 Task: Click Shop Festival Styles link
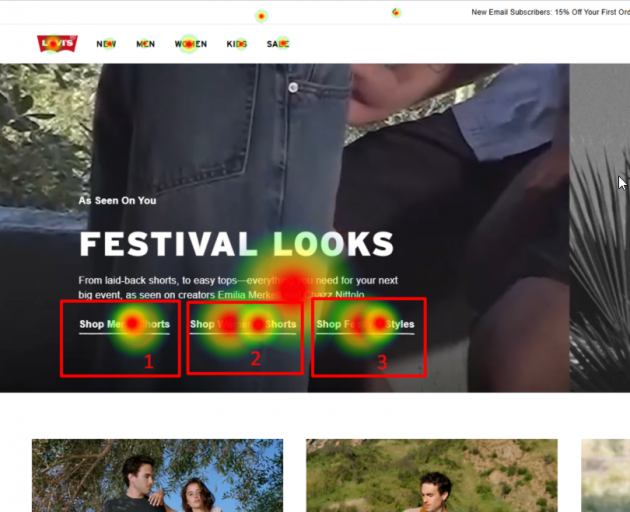coord(365,324)
